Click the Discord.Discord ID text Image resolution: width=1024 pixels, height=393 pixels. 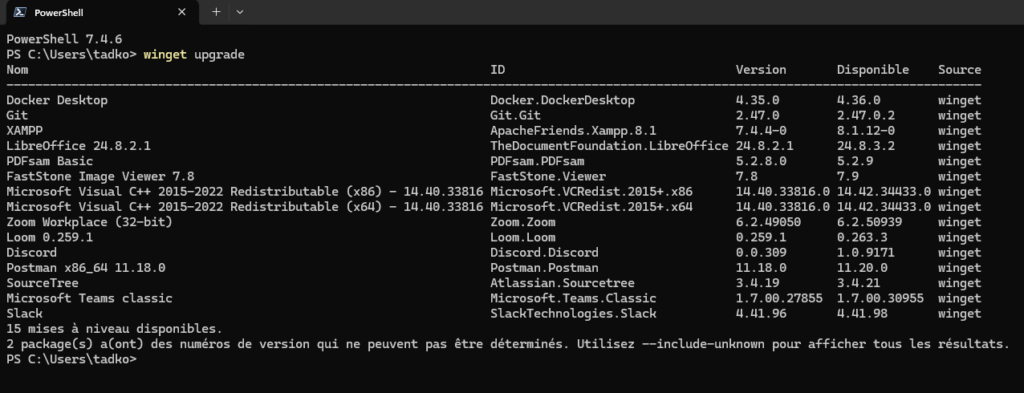(545, 253)
